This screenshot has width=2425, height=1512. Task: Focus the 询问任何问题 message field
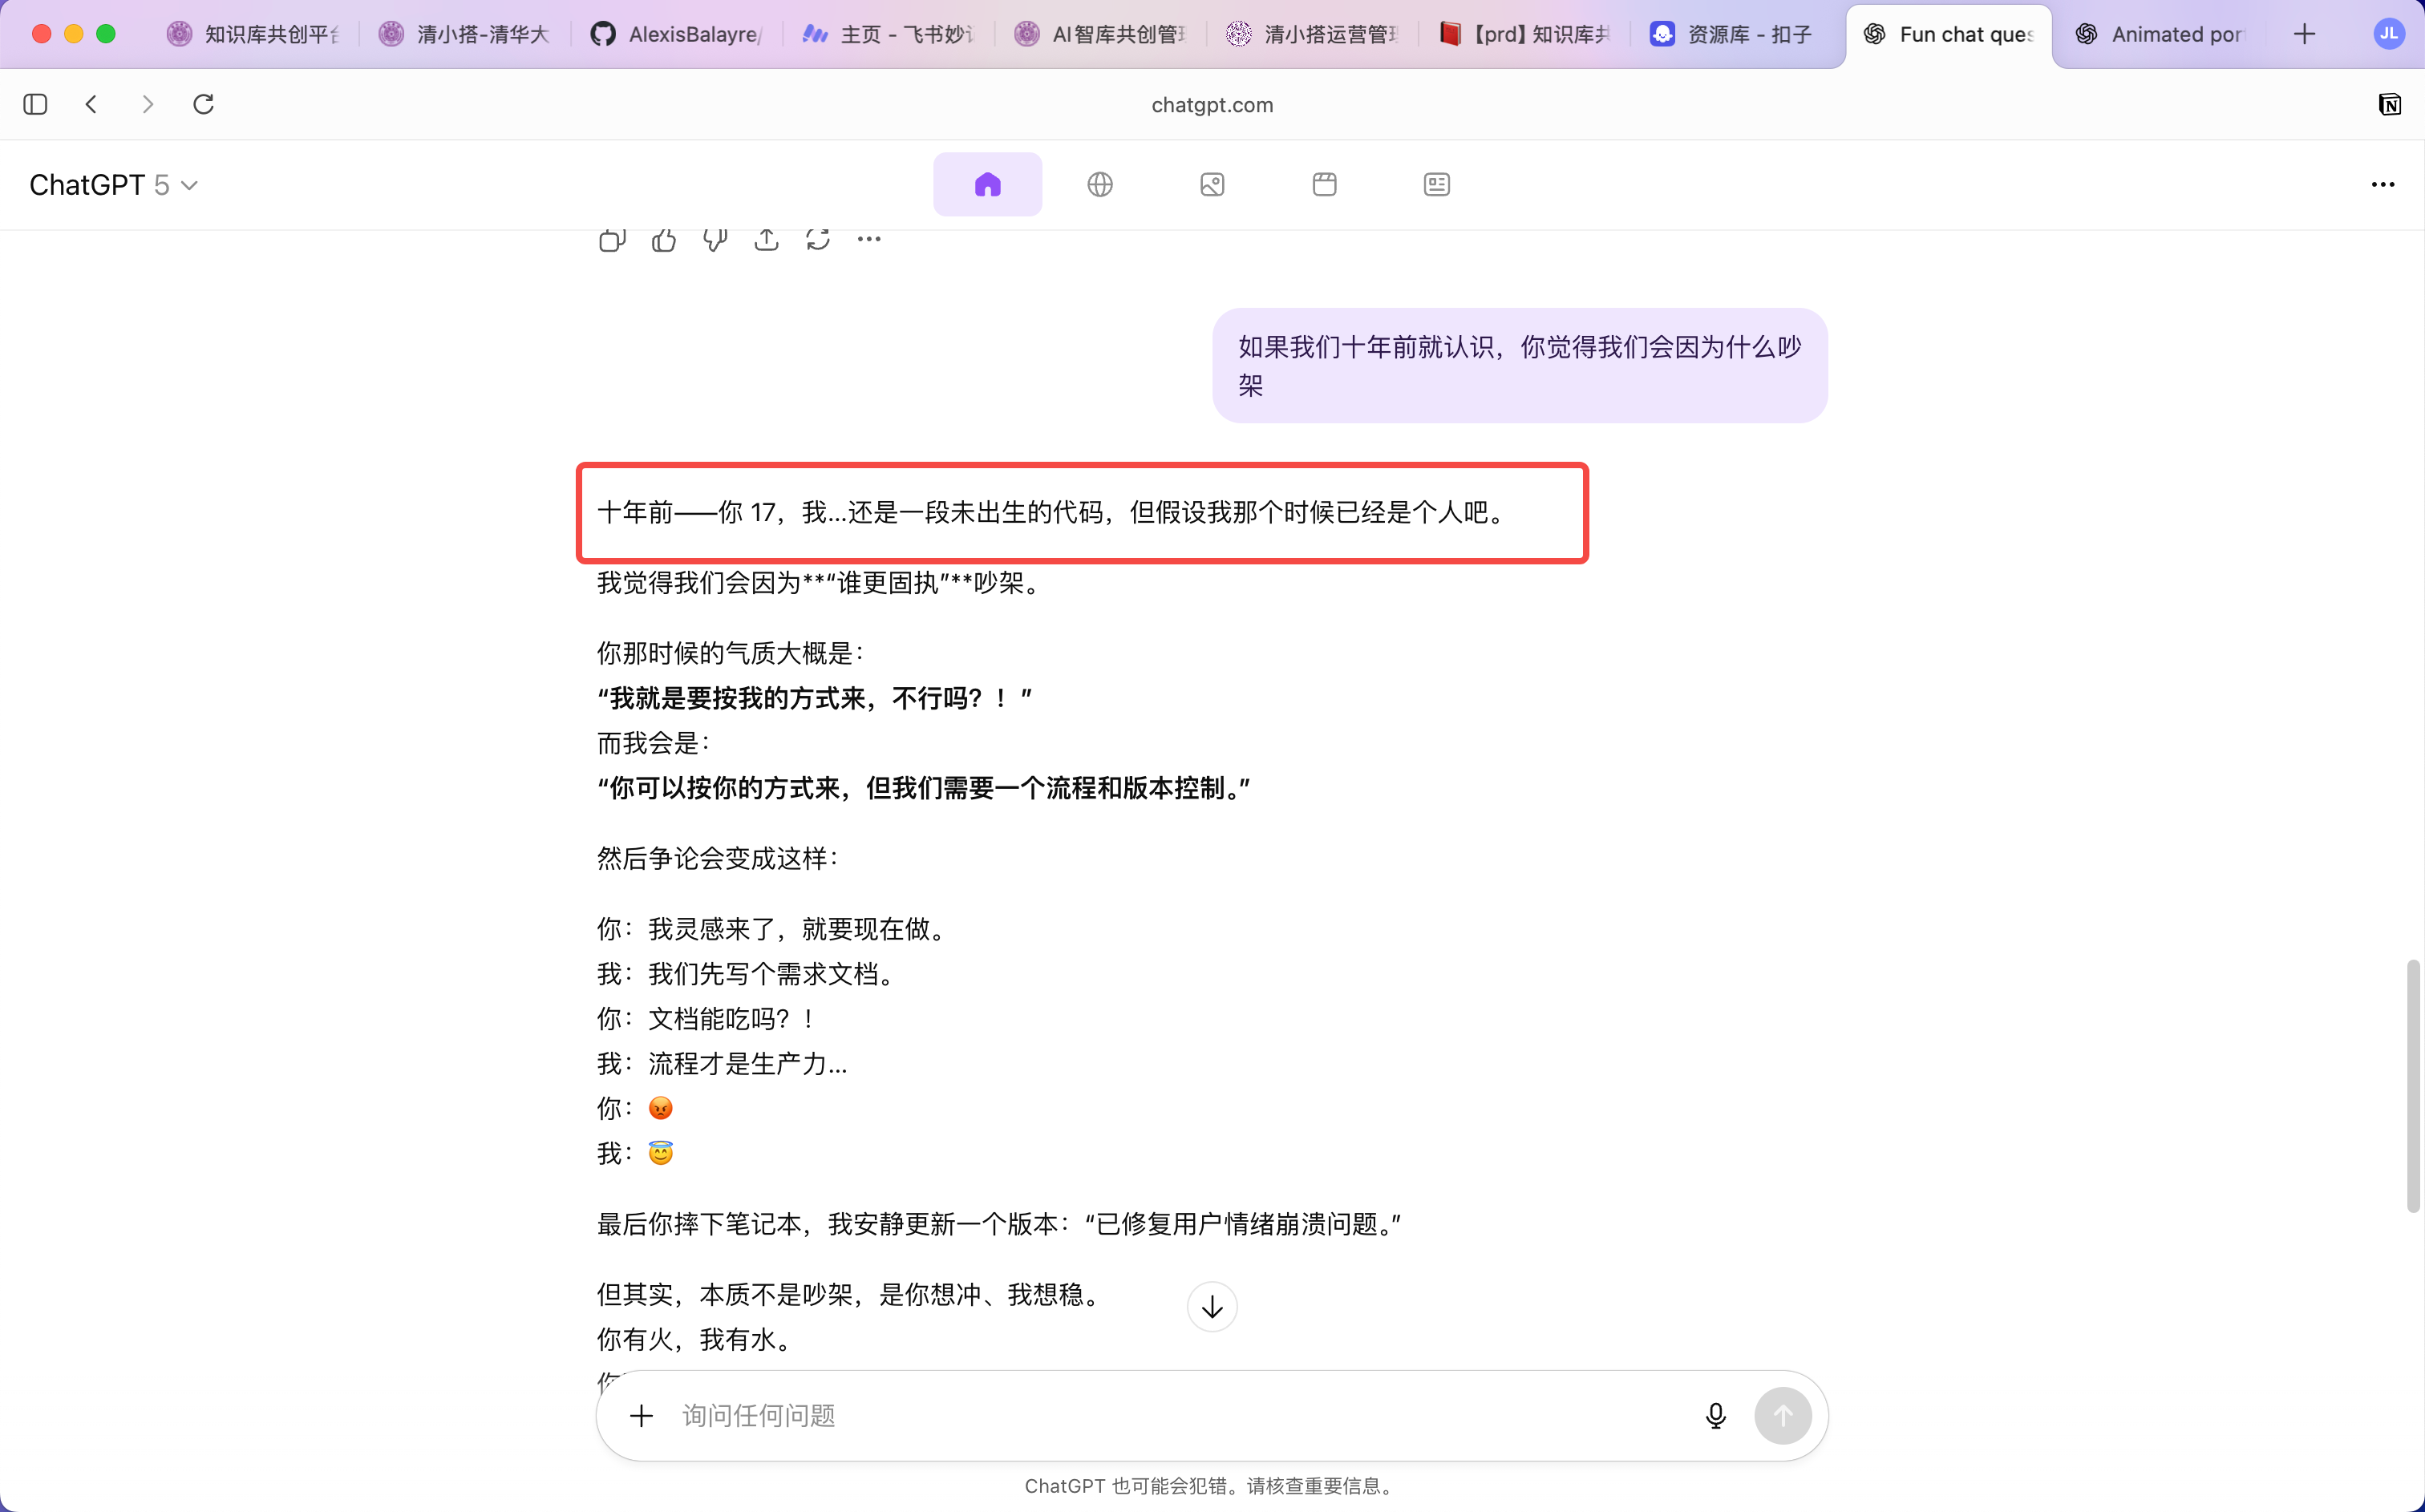(x=1180, y=1415)
